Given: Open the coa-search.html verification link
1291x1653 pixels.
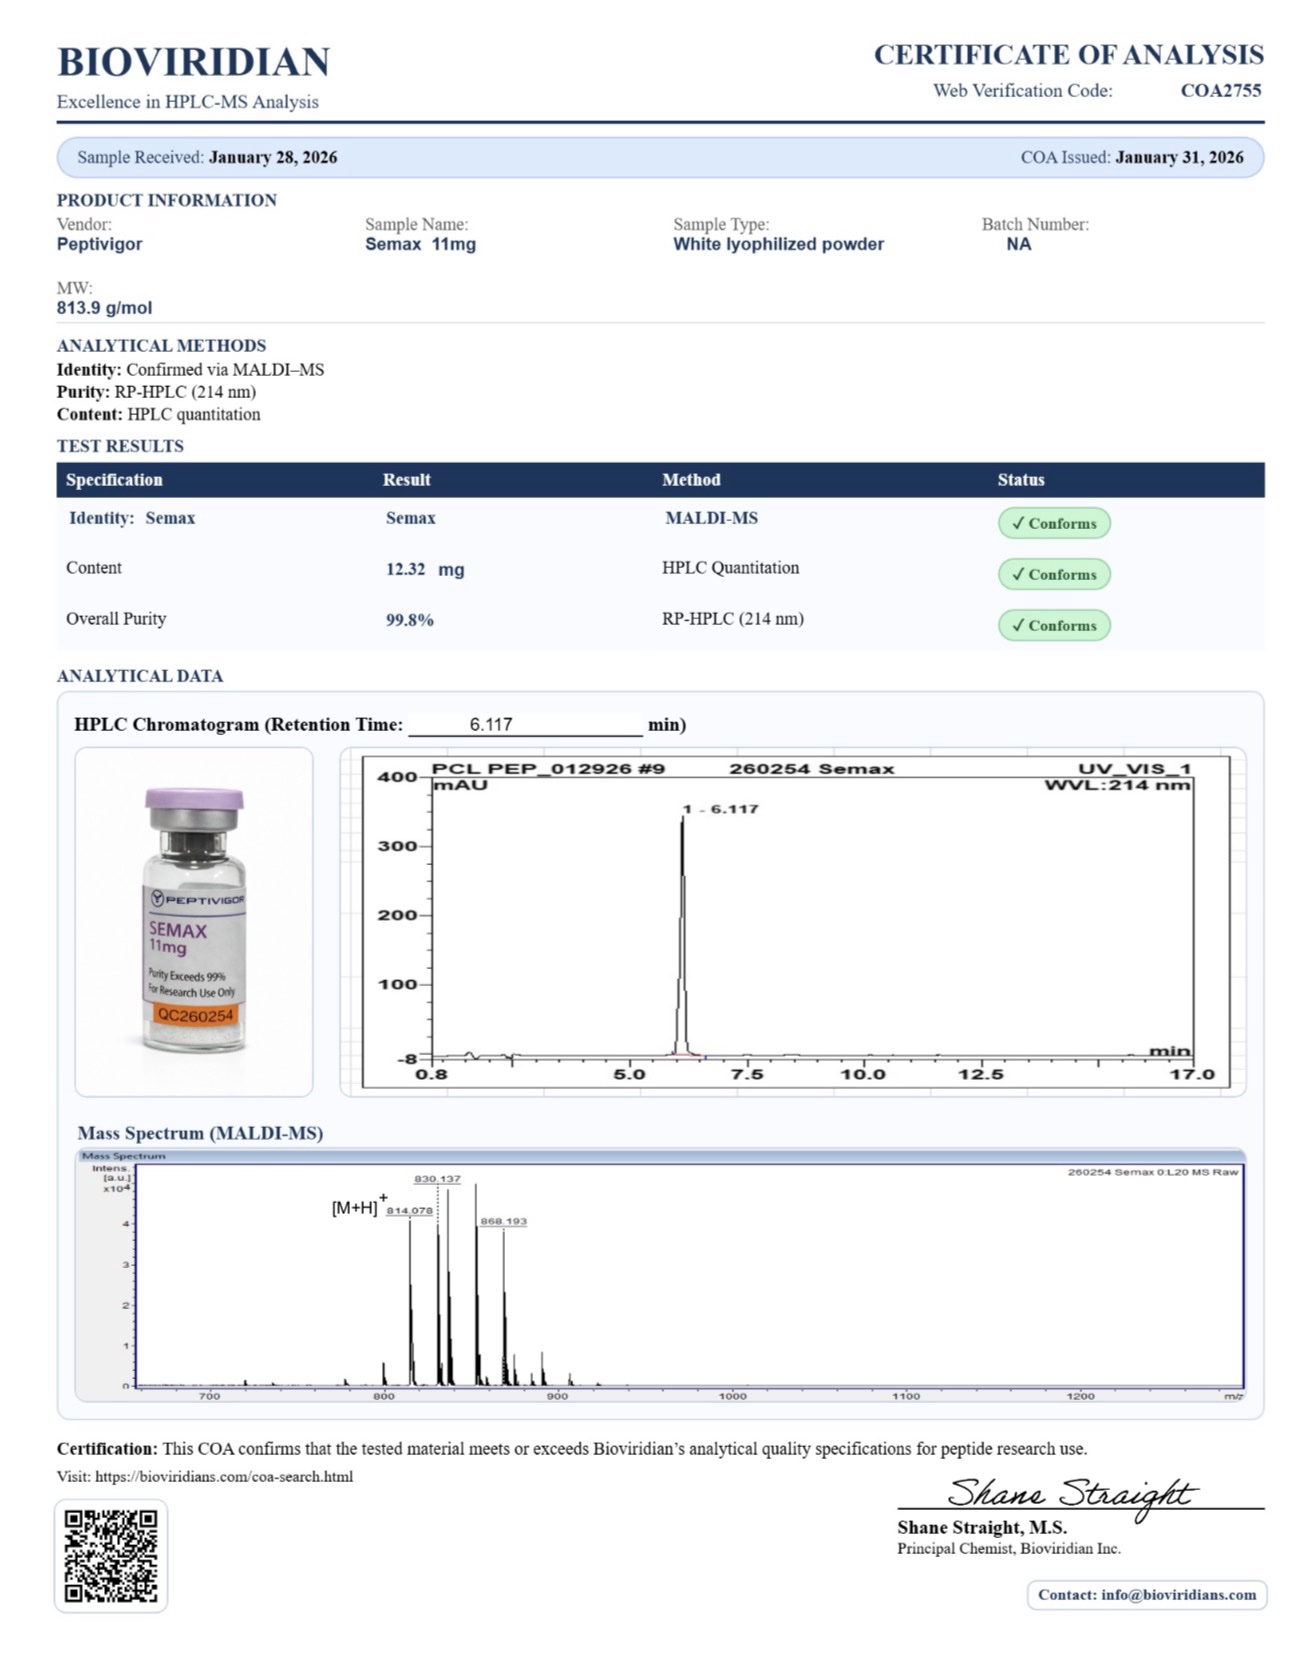Looking at the screenshot, I should point(224,1476).
